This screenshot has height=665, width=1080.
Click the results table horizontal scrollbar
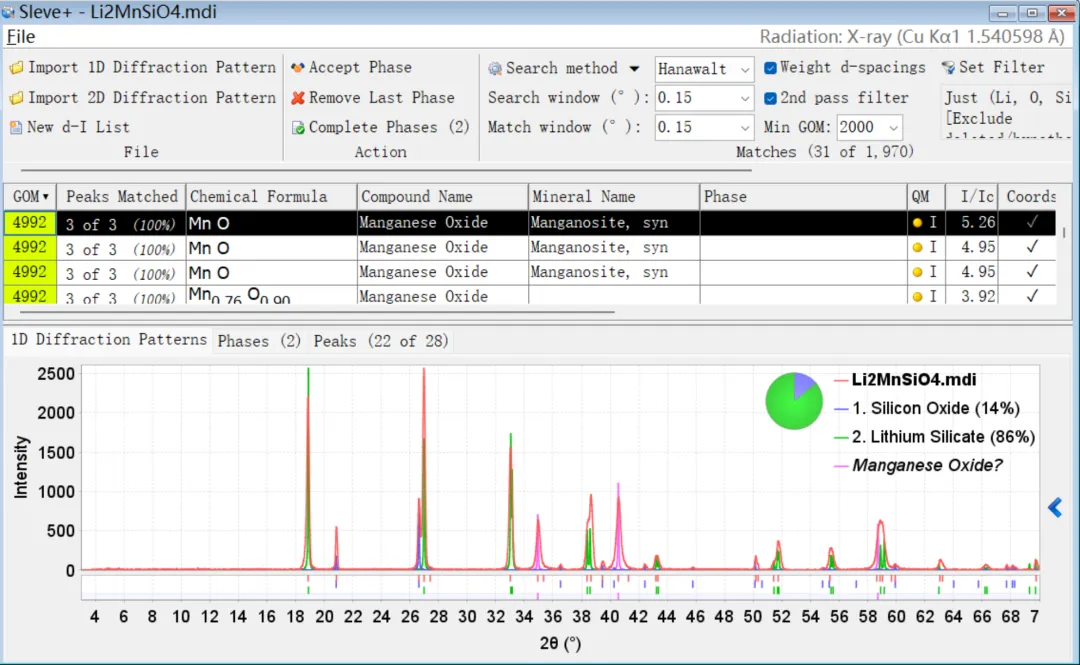pos(317,311)
